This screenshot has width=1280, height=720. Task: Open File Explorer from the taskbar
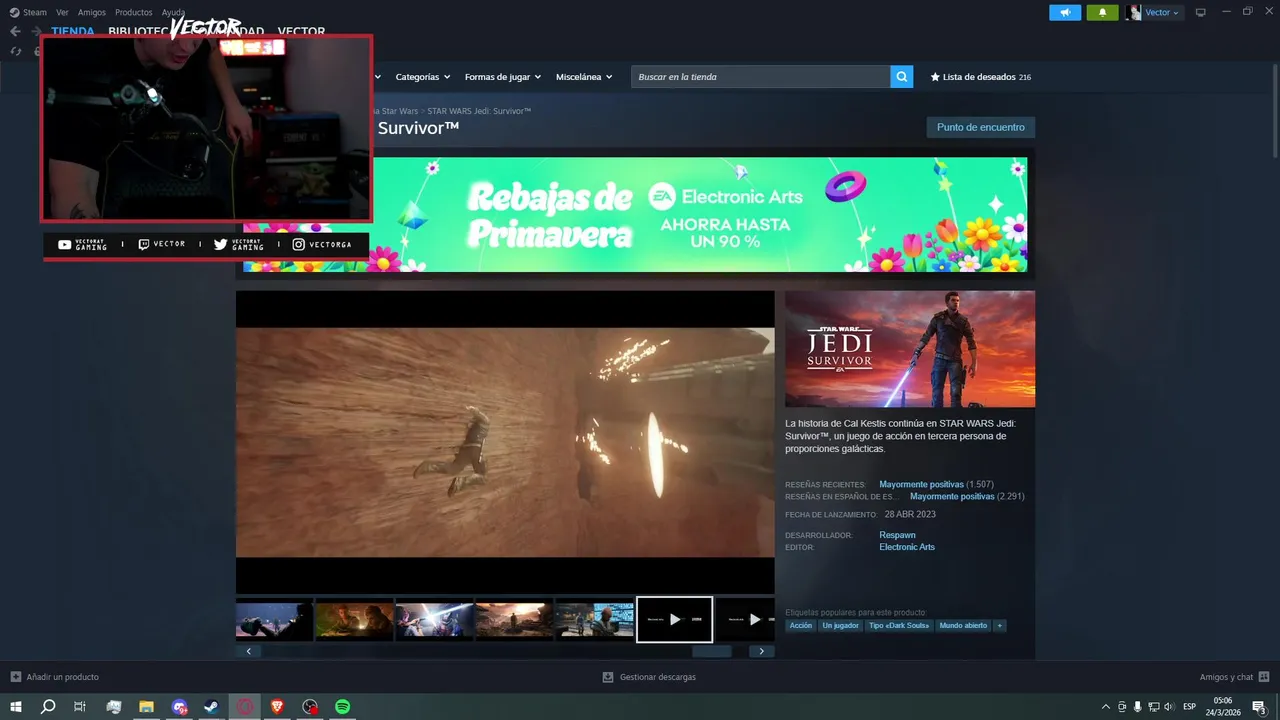tap(146, 707)
